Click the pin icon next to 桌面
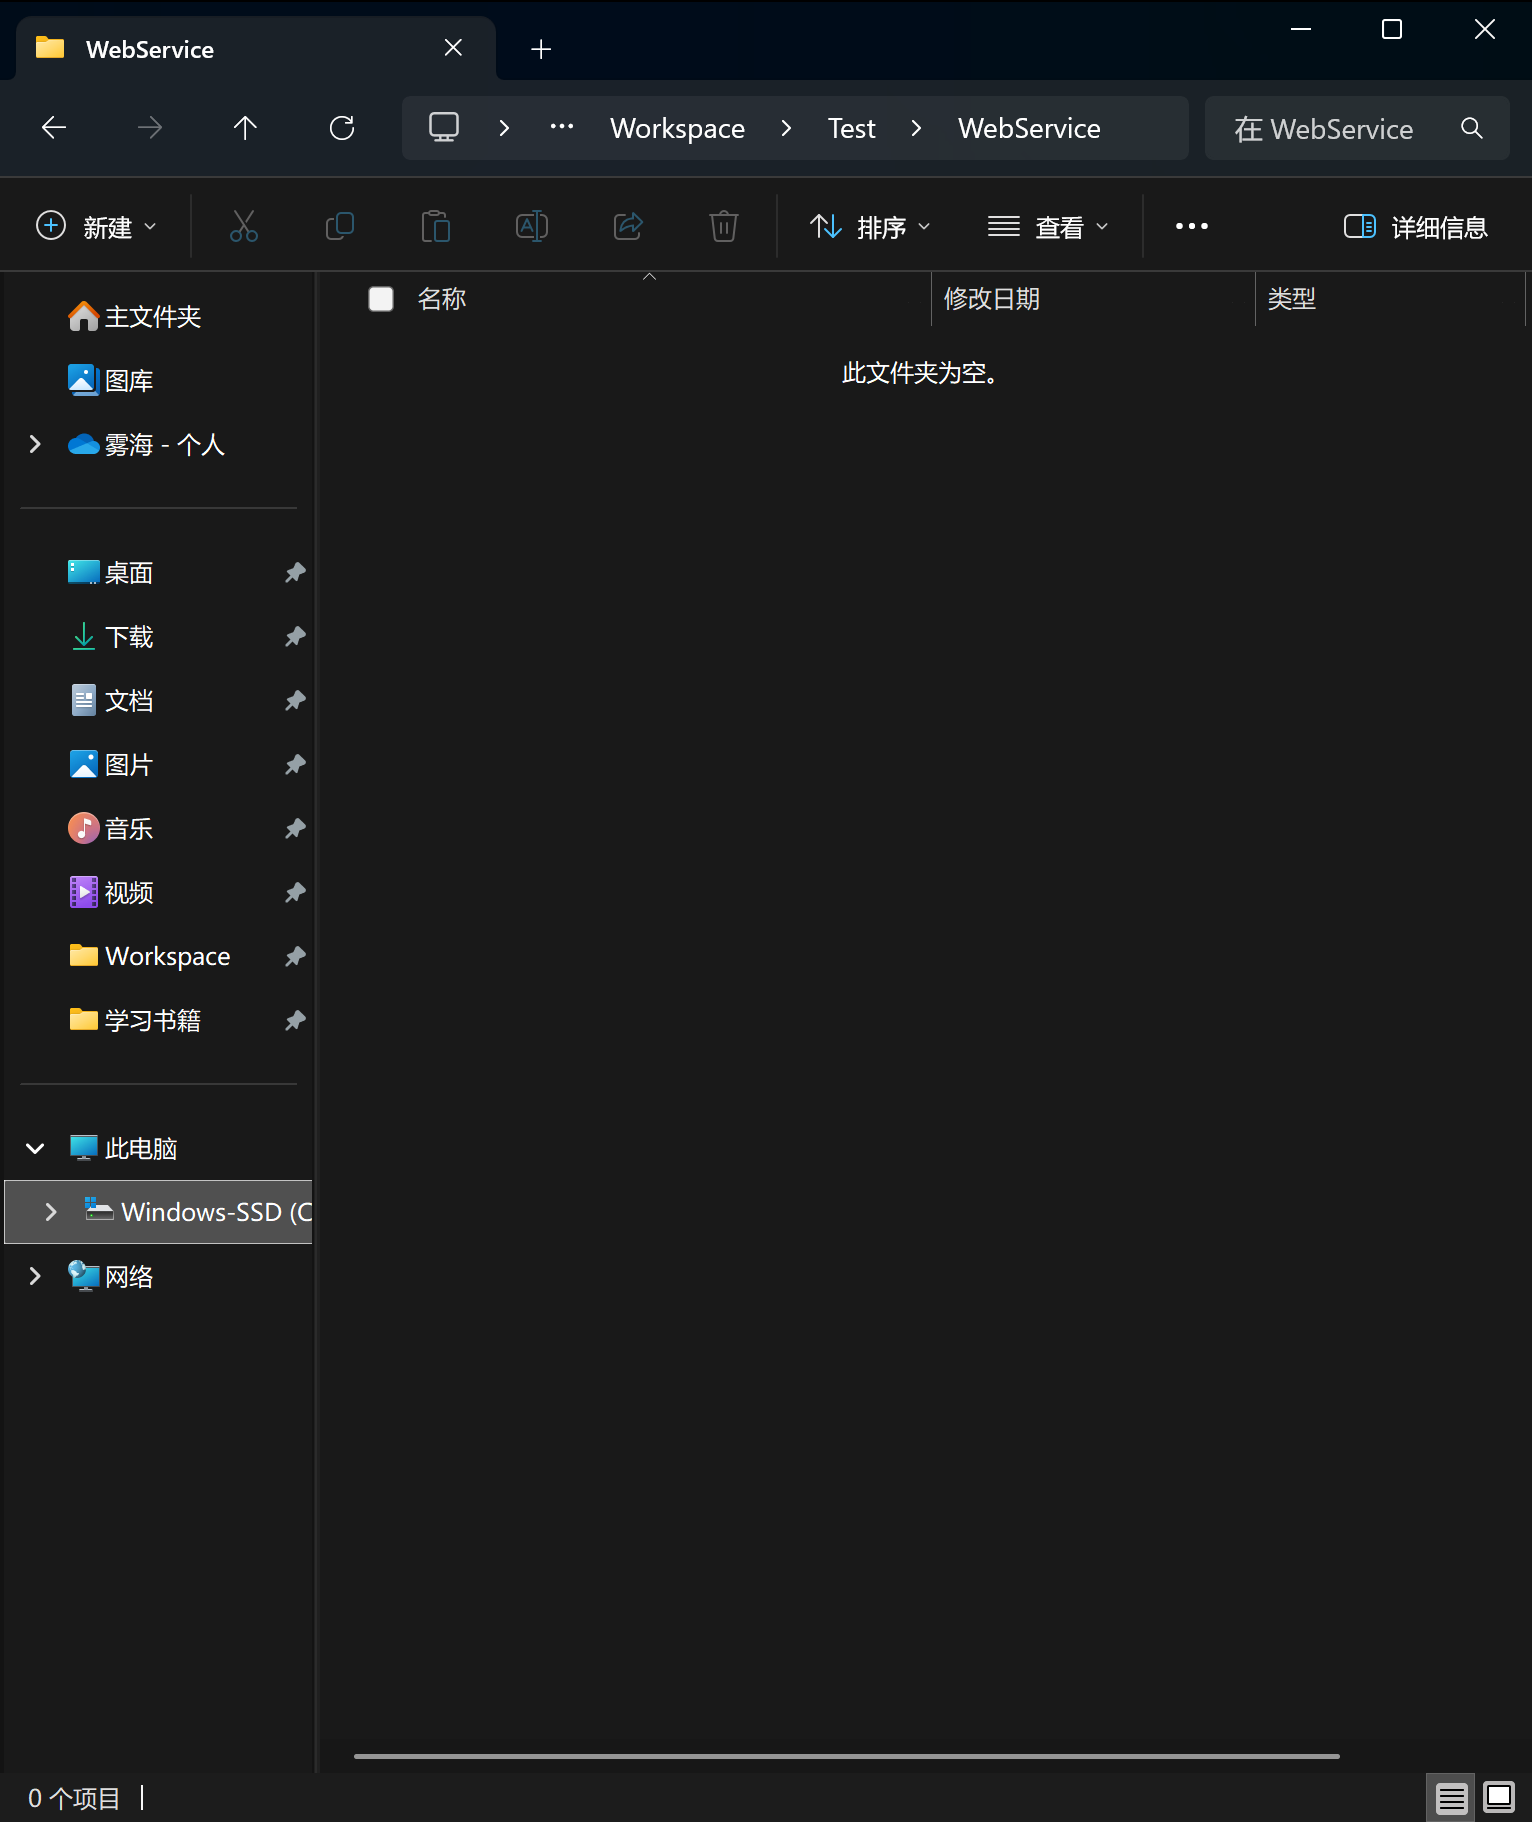 (x=295, y=573)
